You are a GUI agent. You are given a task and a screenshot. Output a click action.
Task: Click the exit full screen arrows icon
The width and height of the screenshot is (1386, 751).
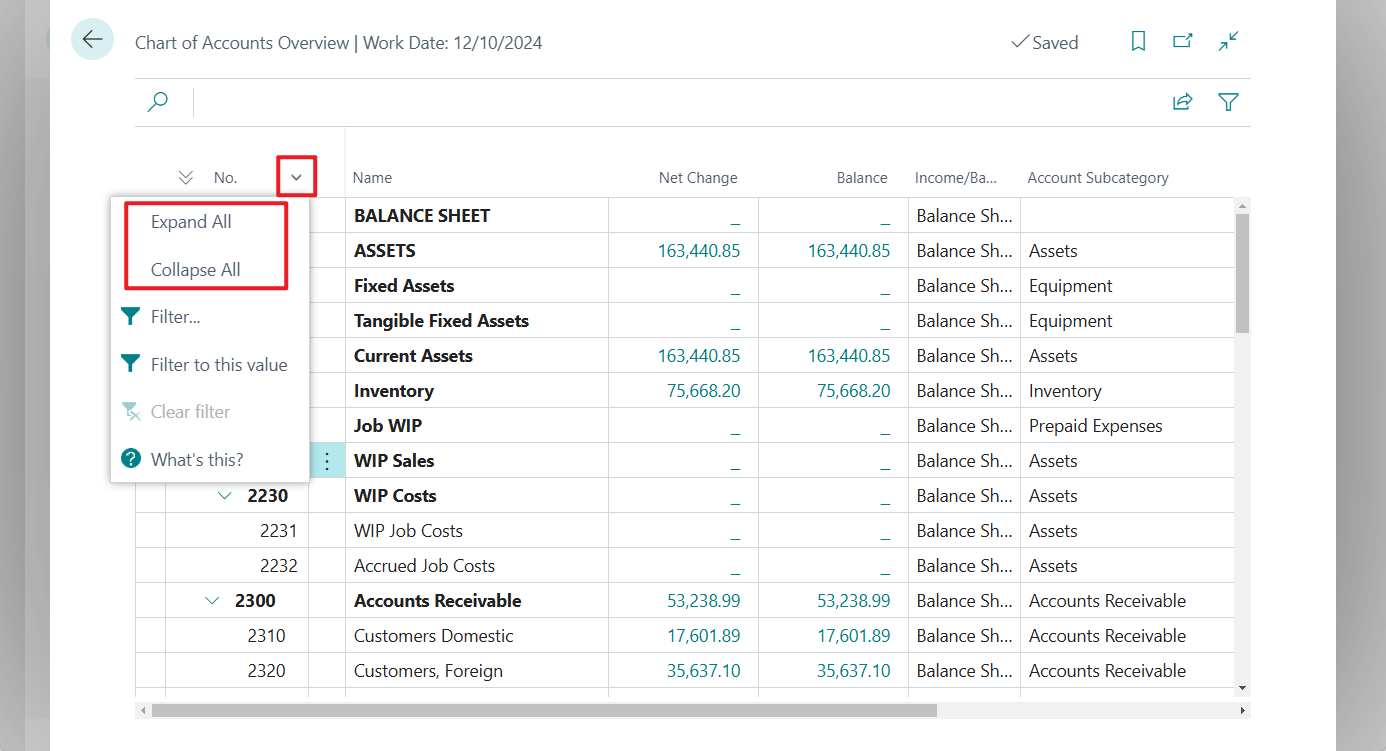coord(1228,41)
